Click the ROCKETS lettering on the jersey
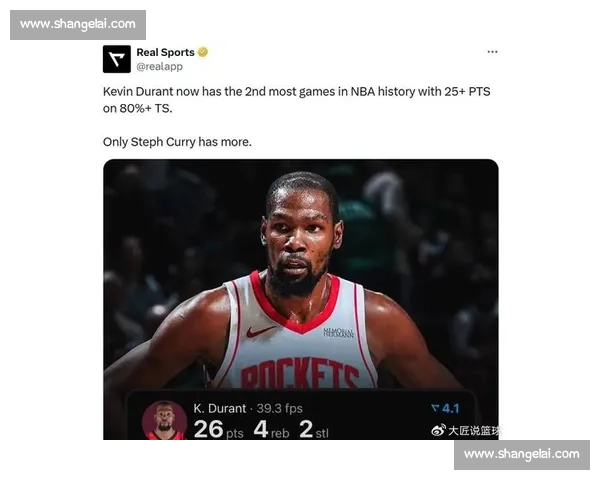The height and width of the screenshot is (480, 600). pos(300,373)
